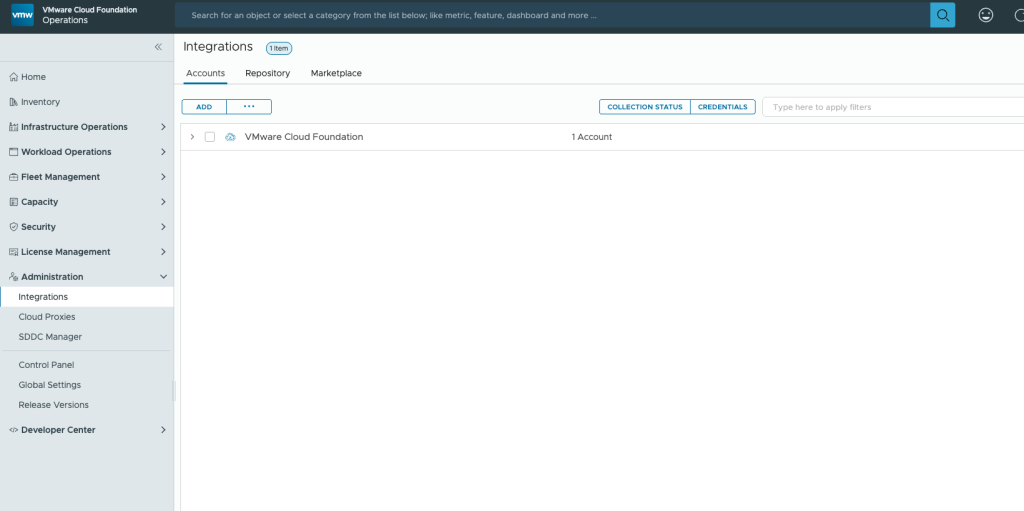The height and width of the screenshot is (511, 1024).
Task: Click the Inventory icon in sidebar
Action: (13, 102)
